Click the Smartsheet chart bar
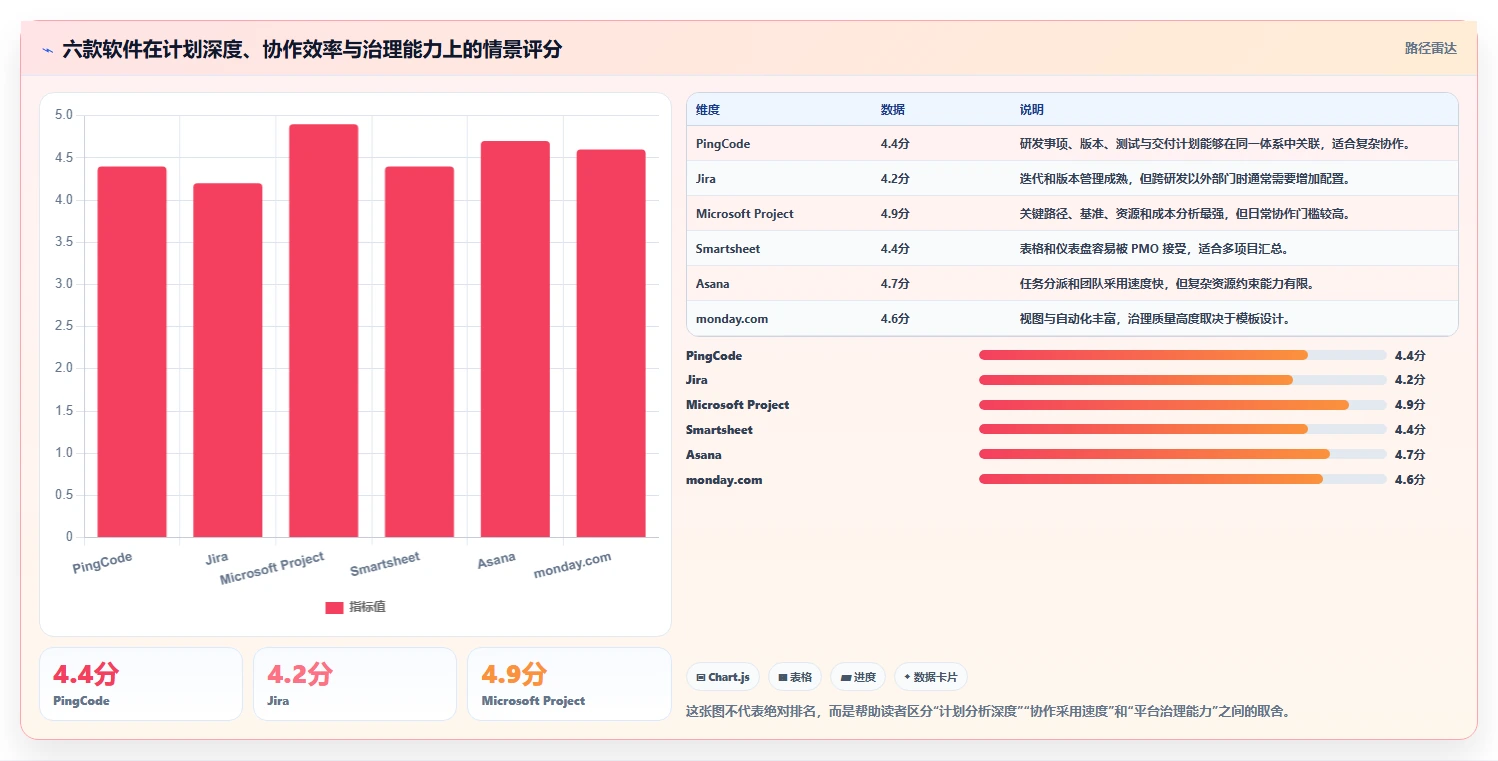Viewport: 1498px width, 761px height. (x=419, y=352)
